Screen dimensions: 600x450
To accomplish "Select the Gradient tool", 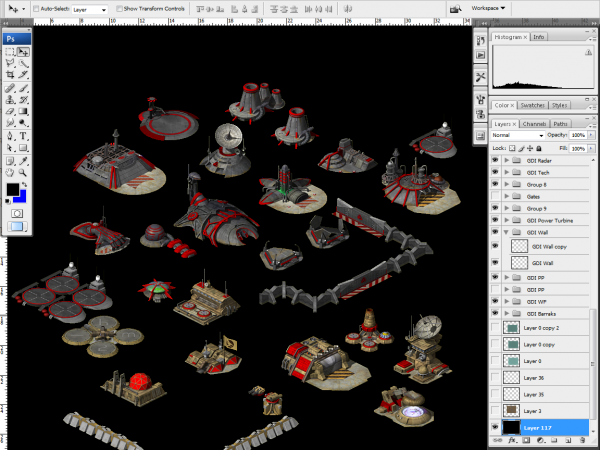I will pyautogui.click(x=23, y=111).
